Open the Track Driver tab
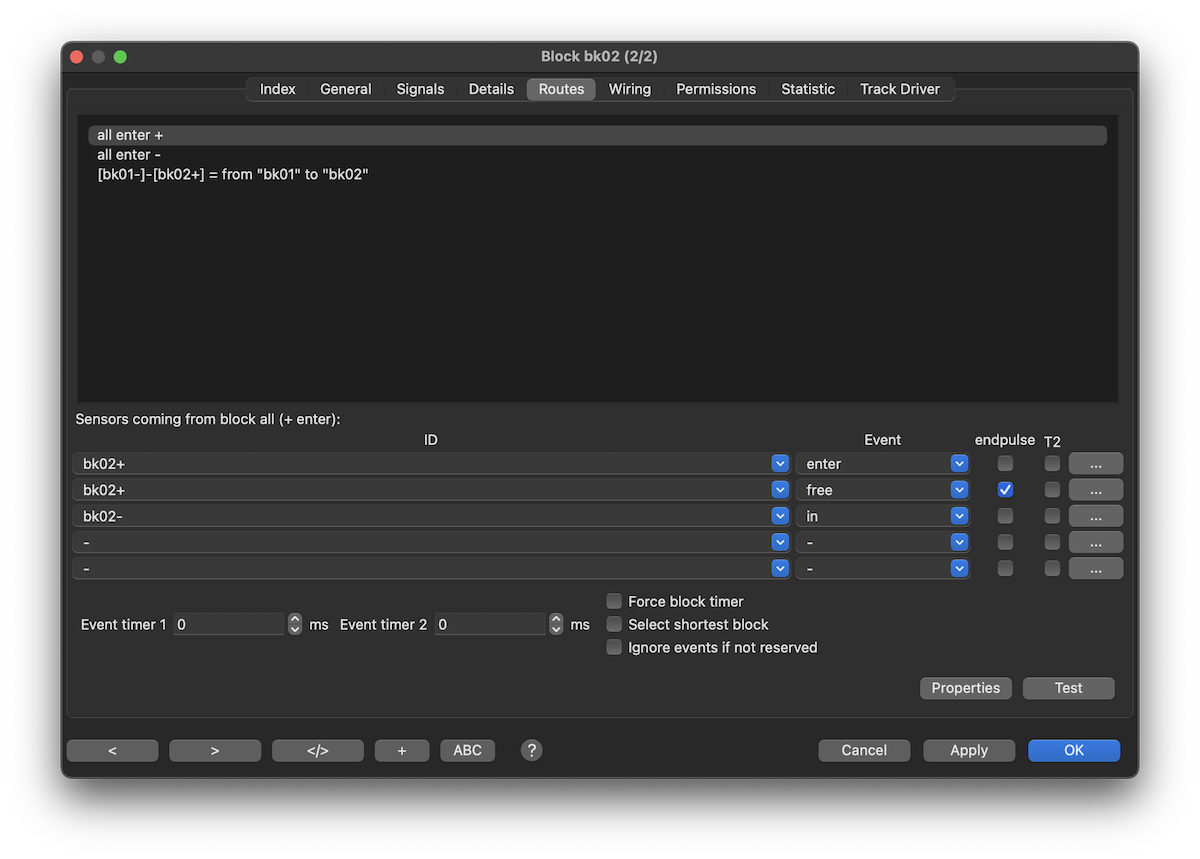Viewport: 1200px width, 859px height. click(900, 89)
